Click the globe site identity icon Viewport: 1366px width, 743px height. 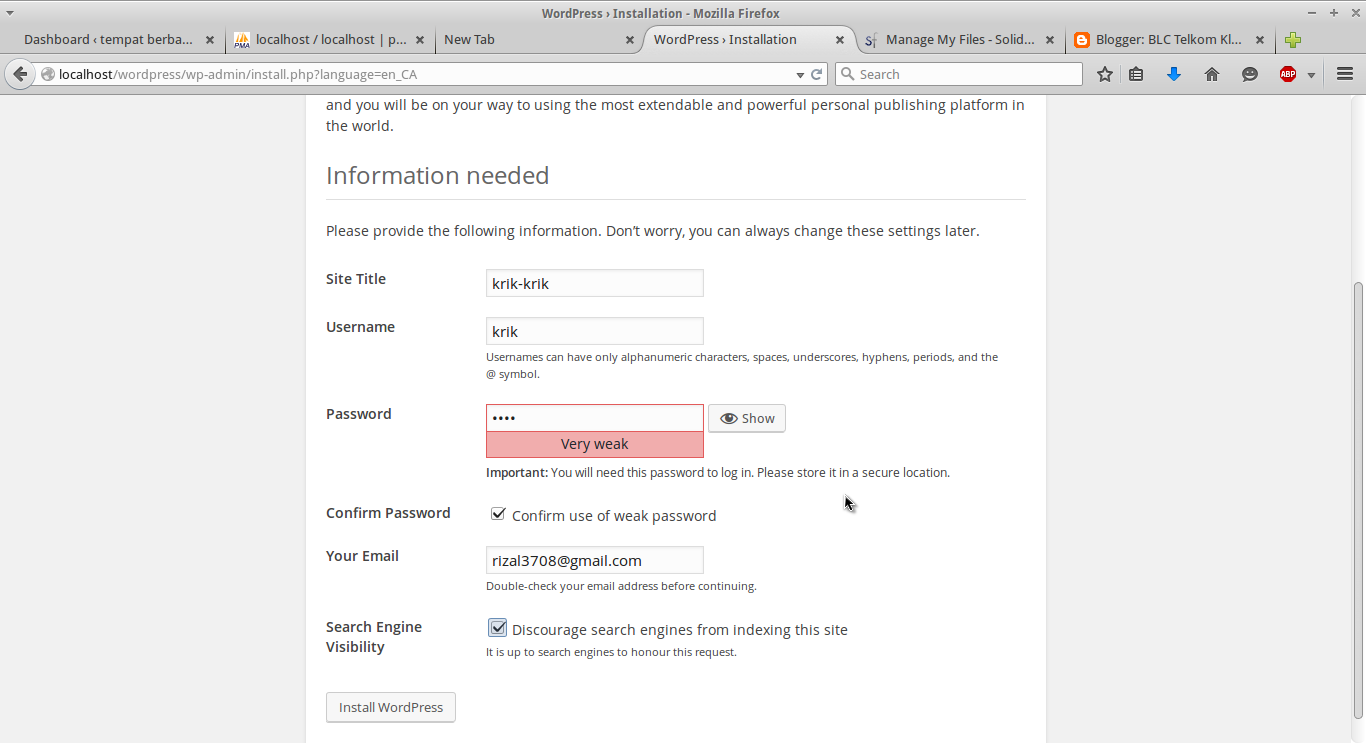click(x=47, y=74)
